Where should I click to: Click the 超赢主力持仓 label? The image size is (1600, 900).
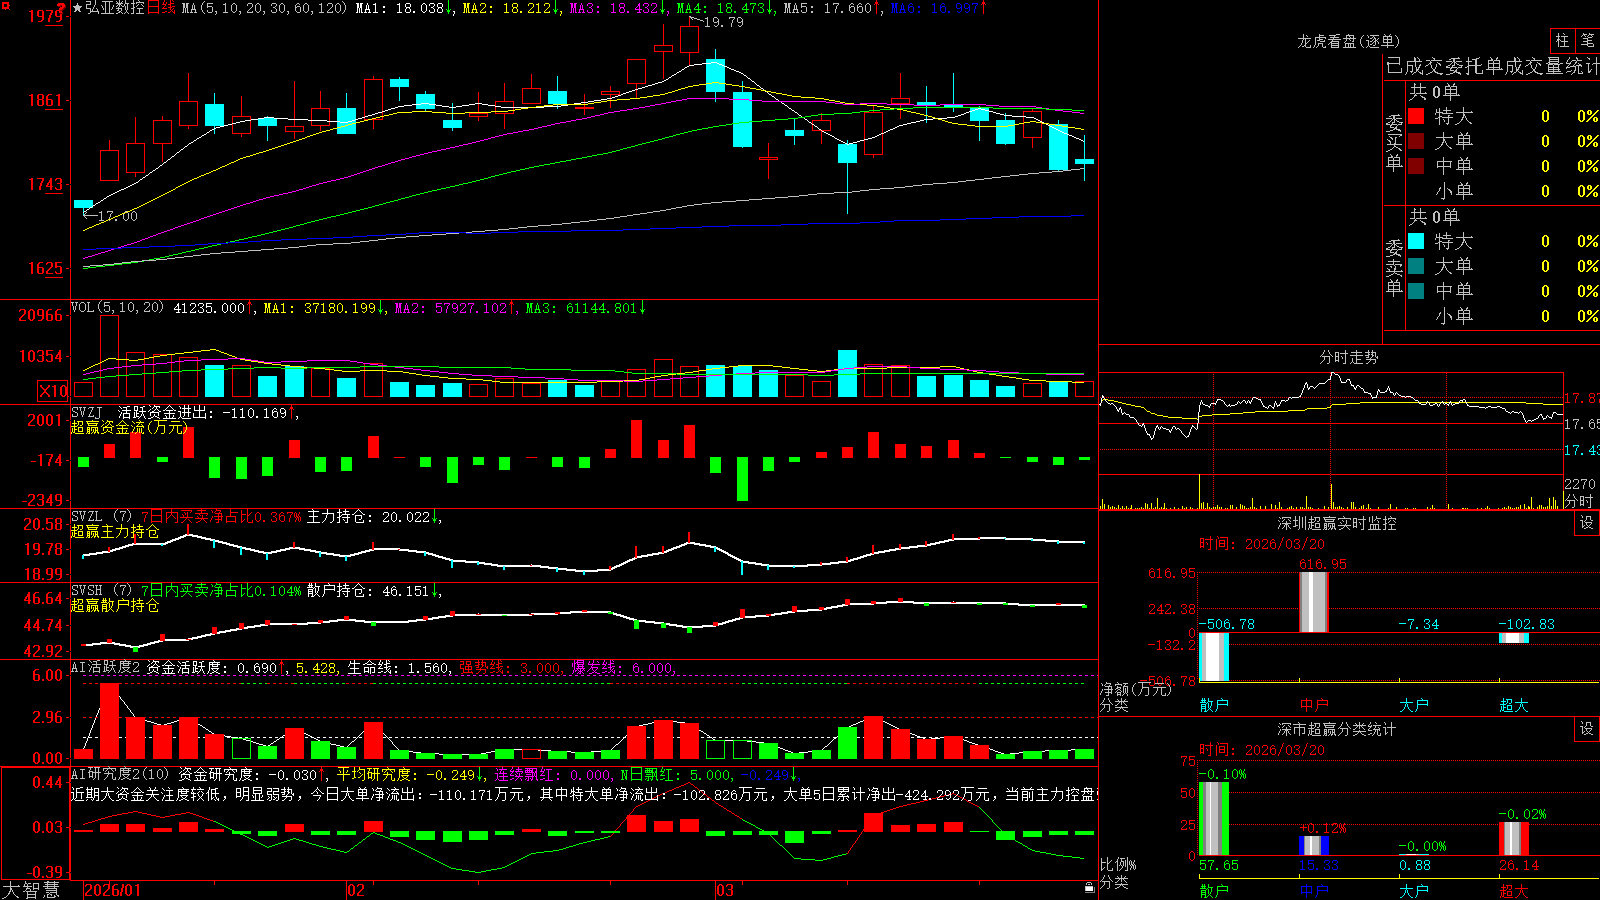coord(115,531)
